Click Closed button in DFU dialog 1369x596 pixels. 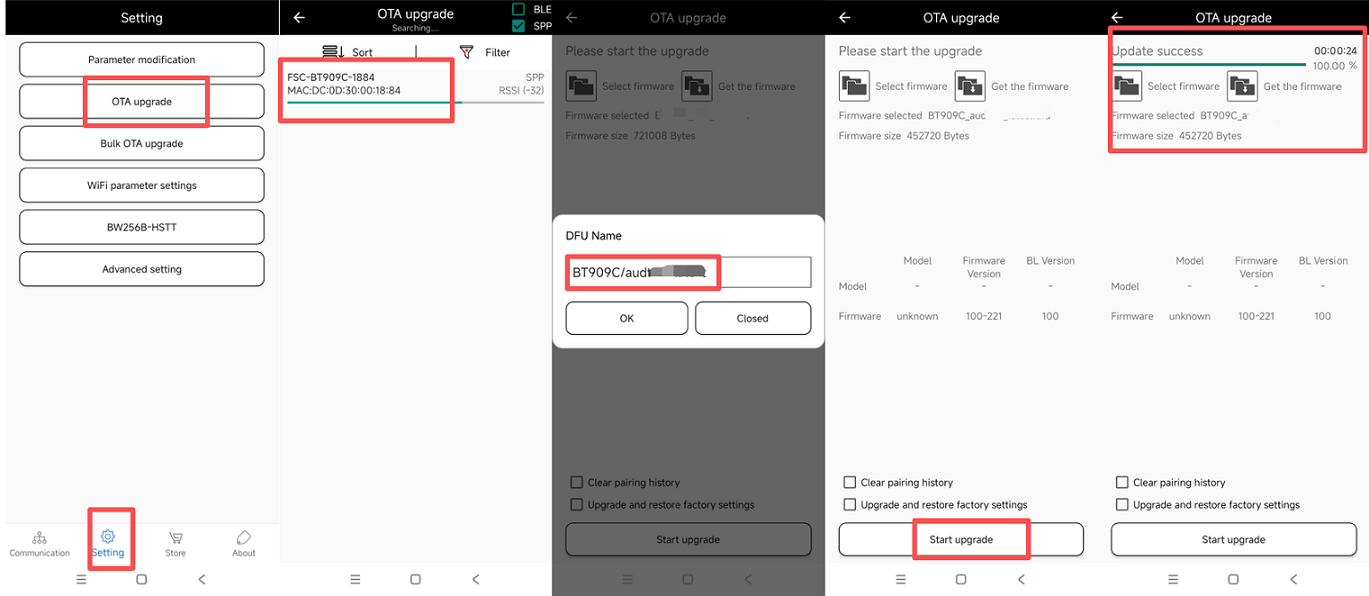click(752, 318)
